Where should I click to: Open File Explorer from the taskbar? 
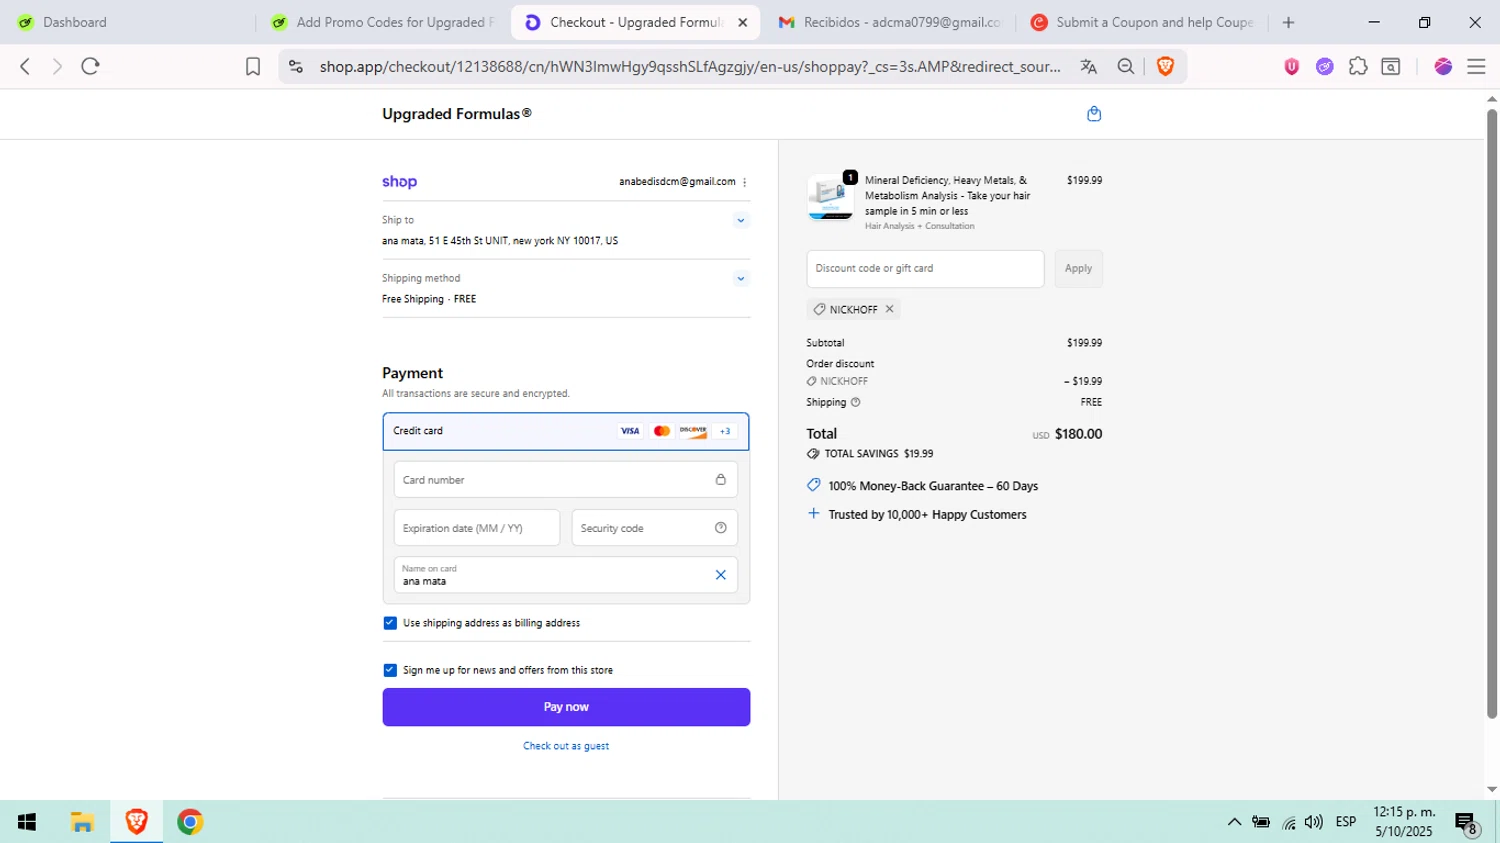click(82, 822)
